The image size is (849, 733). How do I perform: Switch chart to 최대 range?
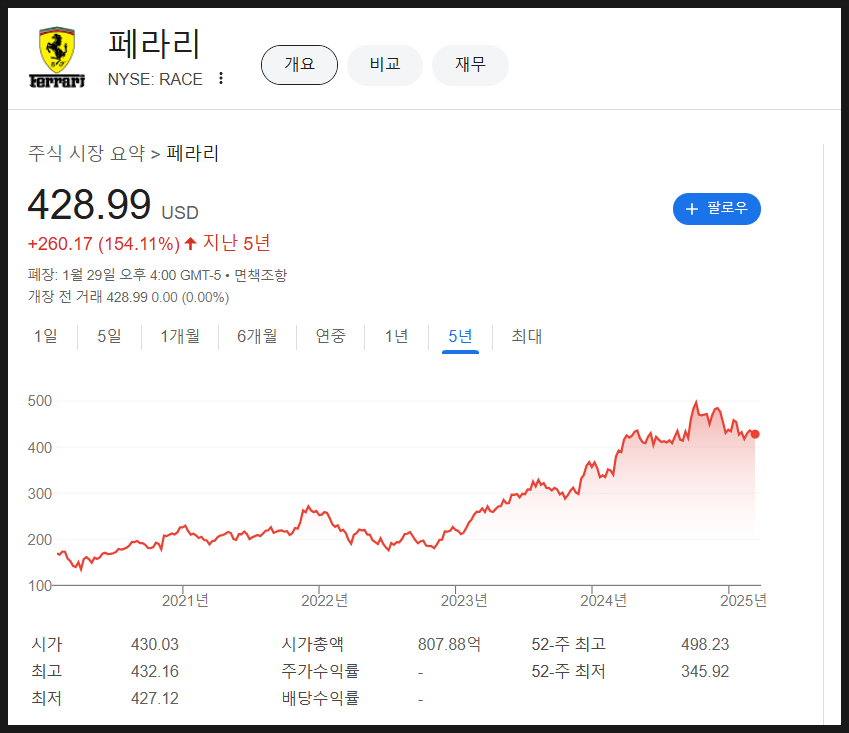(x=527, y=336)
